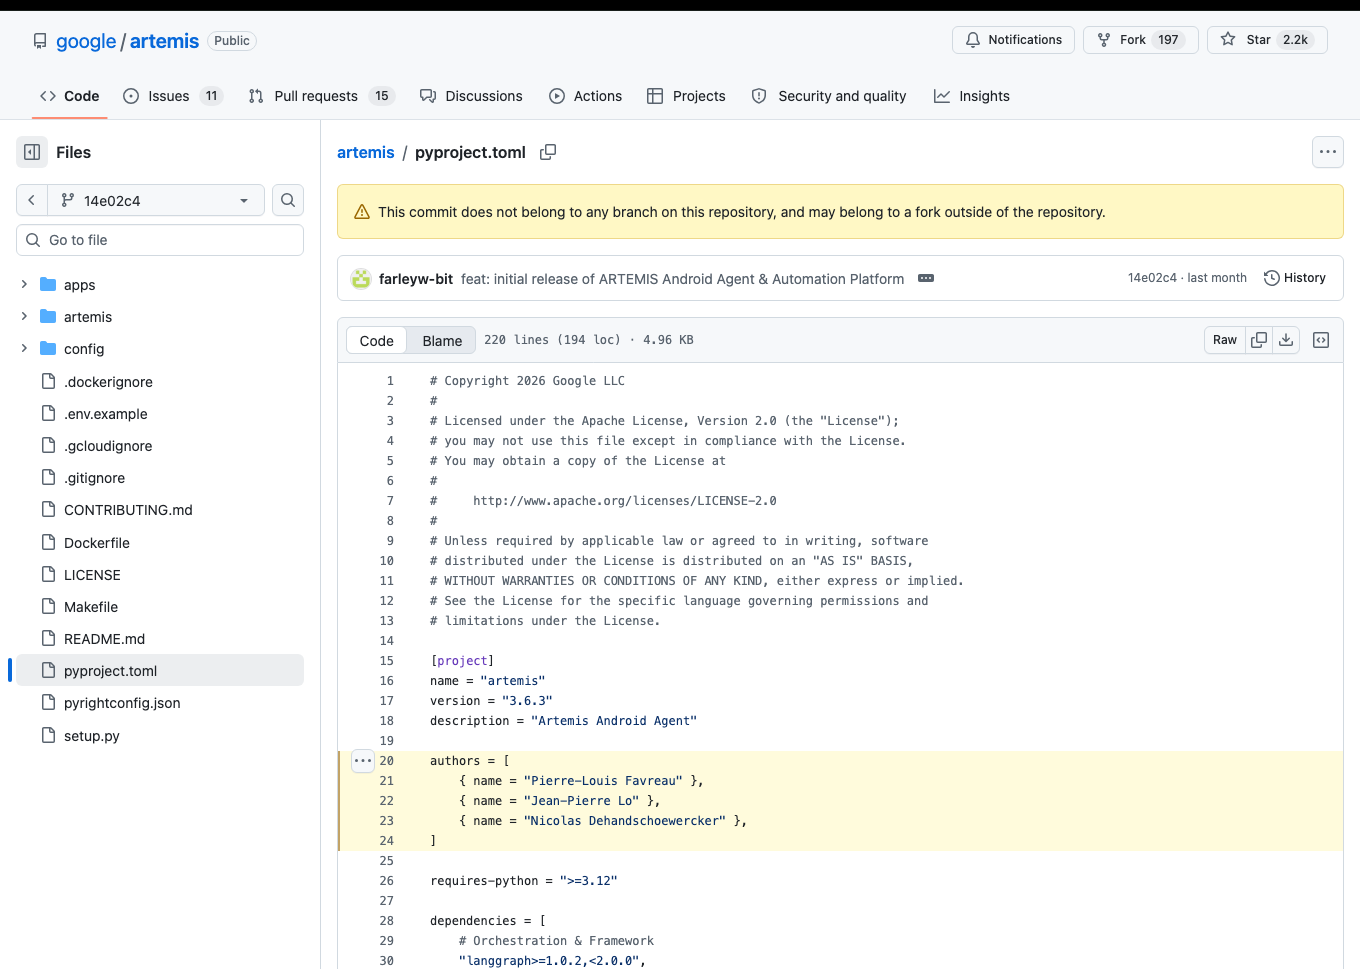Open the Raw file view
Screen dimensions: 1360x980
click(1225, 340)
